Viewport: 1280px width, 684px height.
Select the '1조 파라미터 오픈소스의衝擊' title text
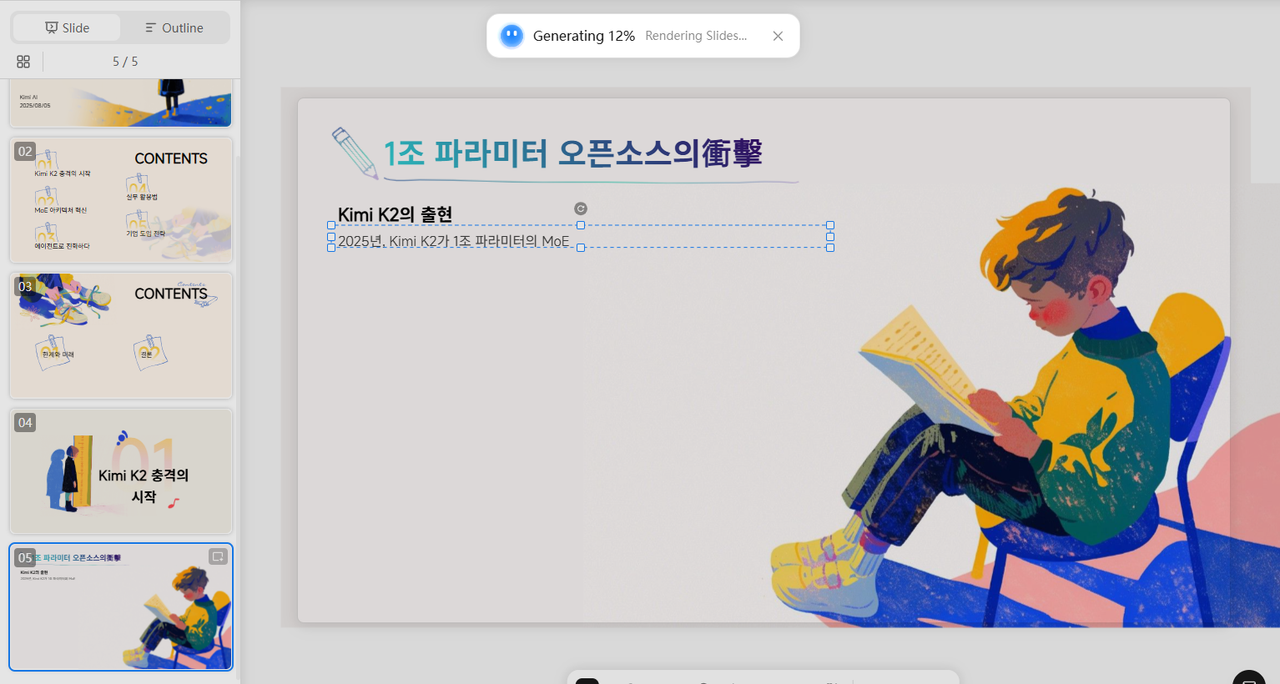[x=573, y=153]
